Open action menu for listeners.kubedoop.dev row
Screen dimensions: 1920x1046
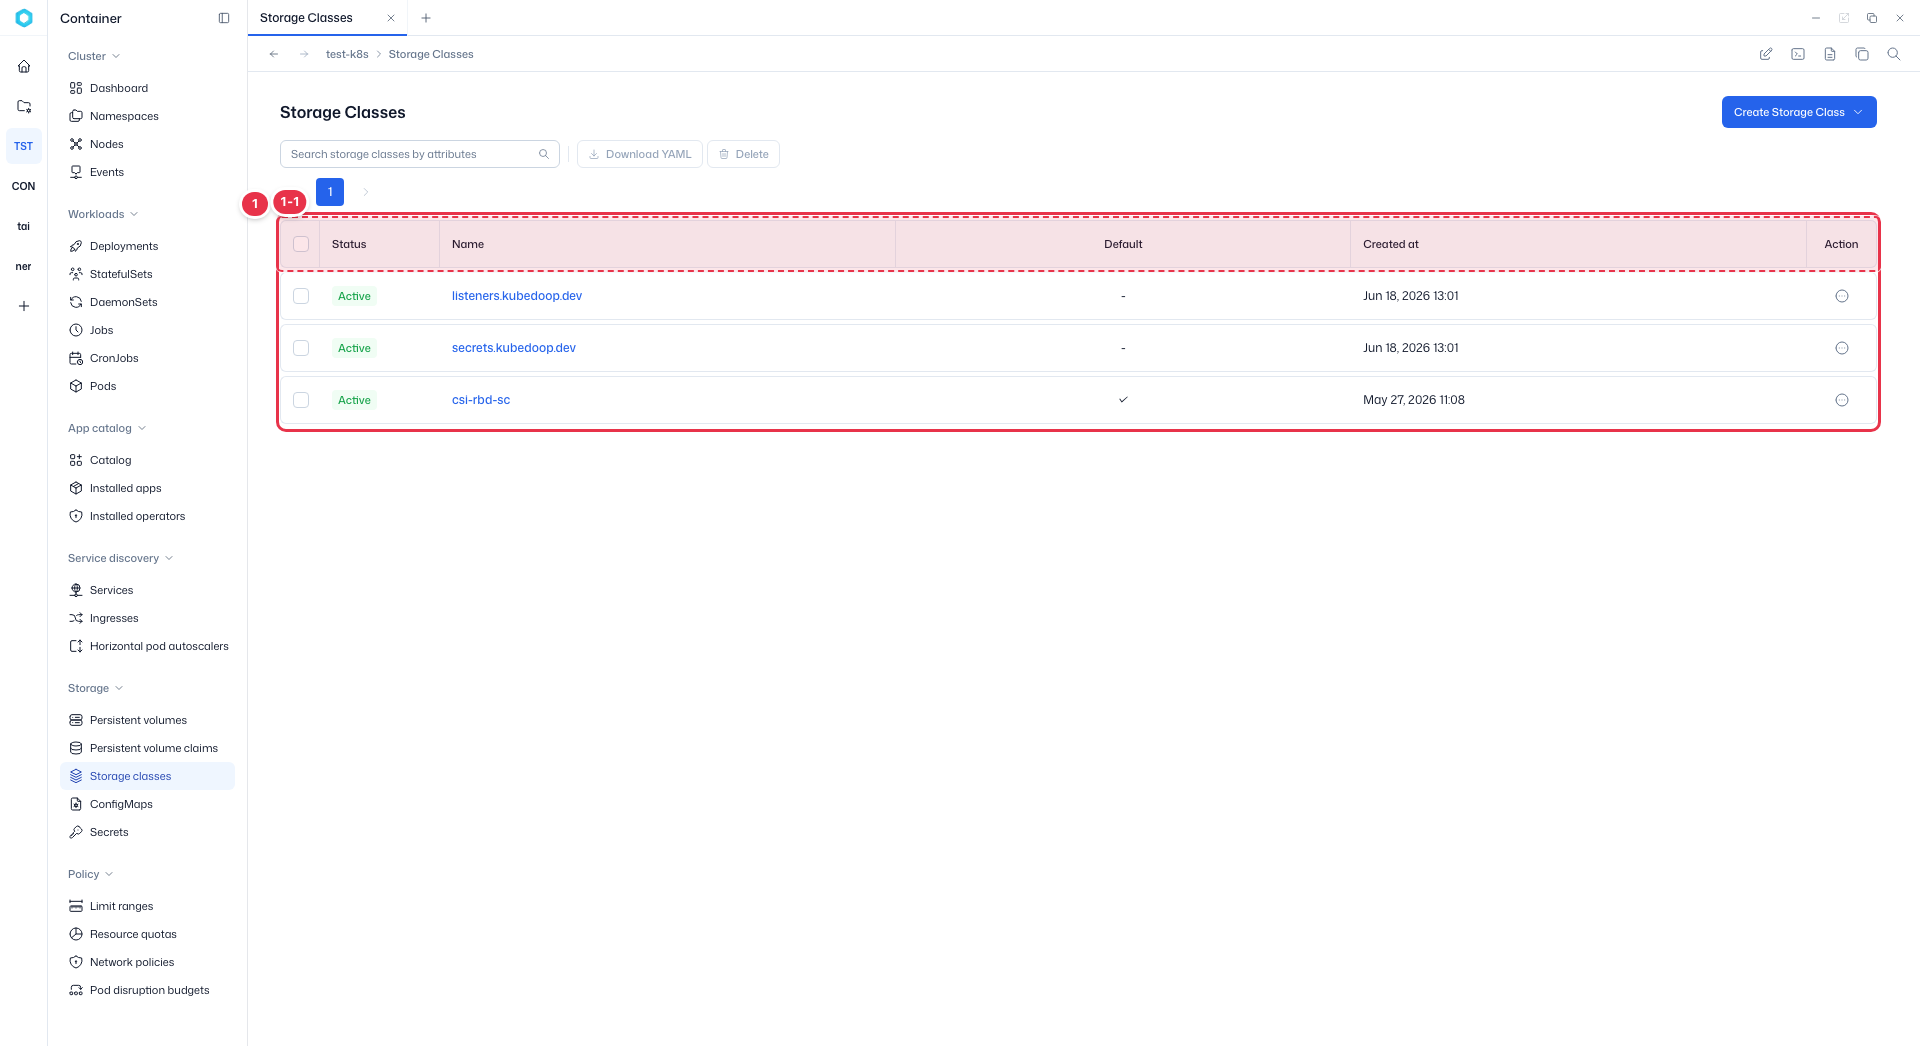pyautogui.click(x=1842, y=296)
